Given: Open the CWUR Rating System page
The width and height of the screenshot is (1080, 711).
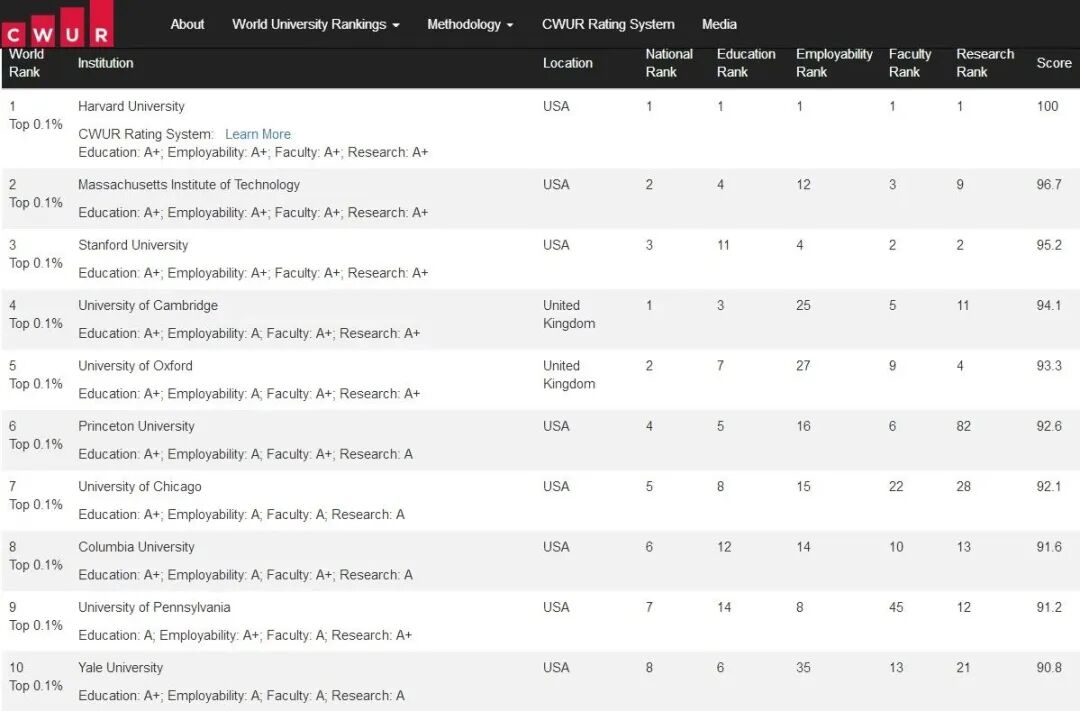Looking at the screenshot, I should click(608, 24).
